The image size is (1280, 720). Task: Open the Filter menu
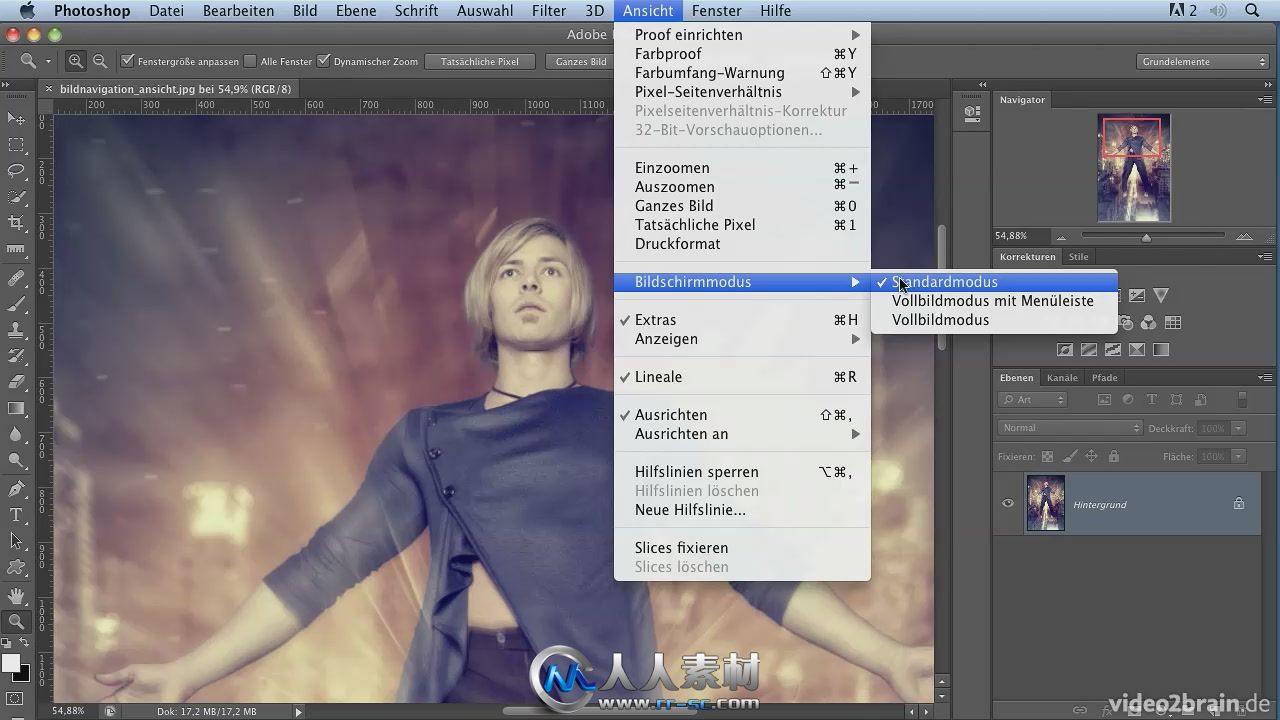549,11
